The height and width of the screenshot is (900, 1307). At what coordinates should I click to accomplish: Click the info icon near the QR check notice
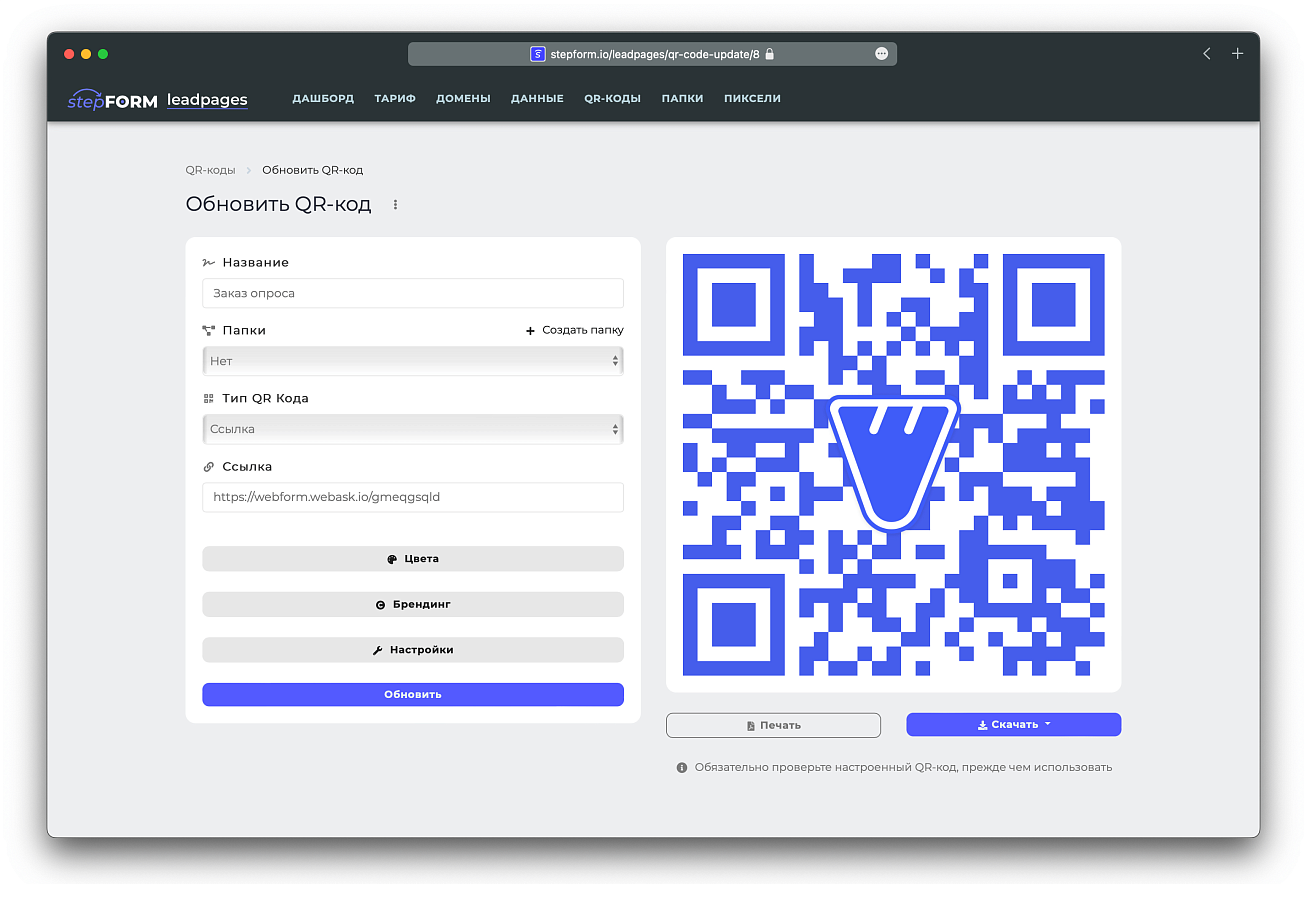682,768
